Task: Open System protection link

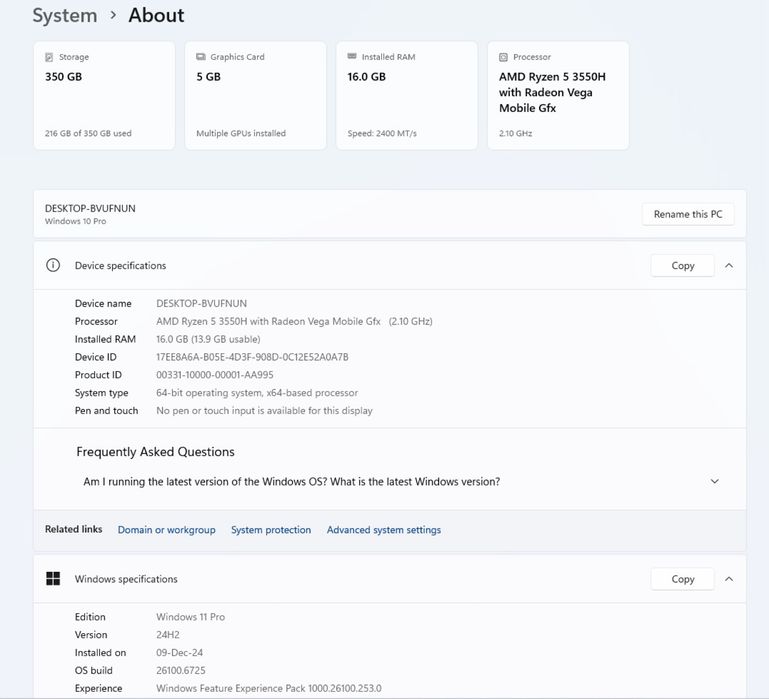Action: [271, 530]
